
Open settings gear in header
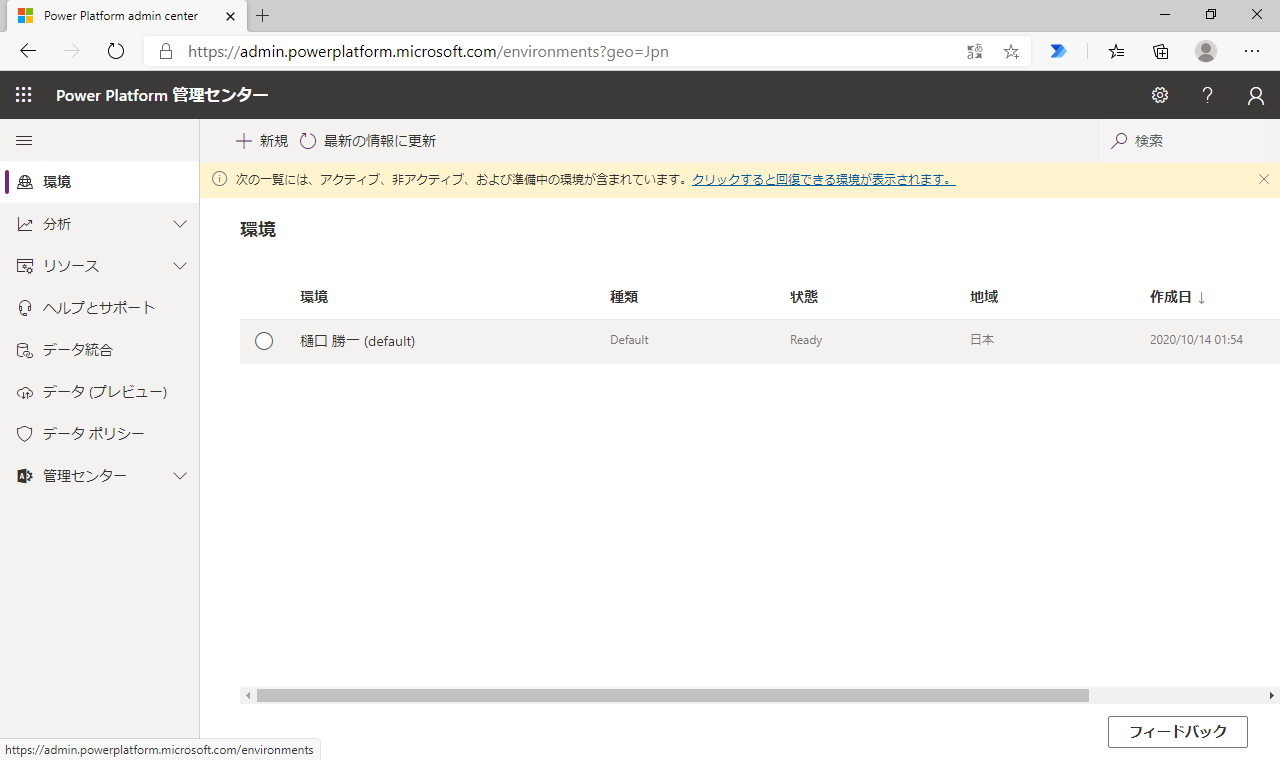pyautogui.click(x=1160, y=95)
